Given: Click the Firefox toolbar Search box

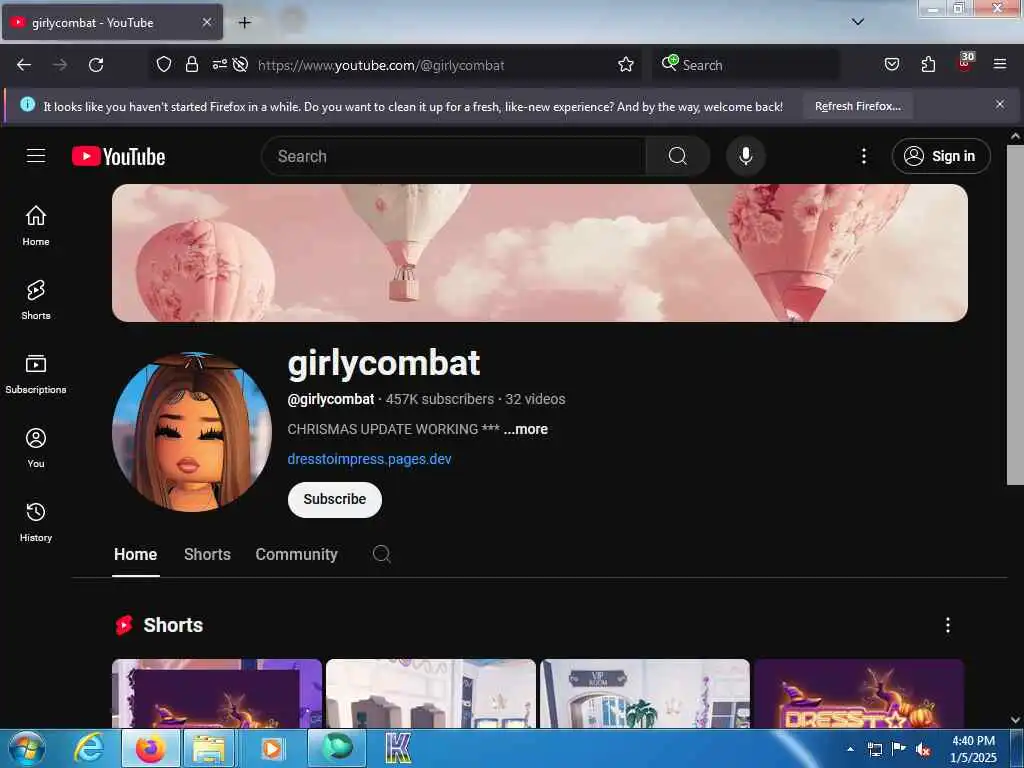Looking at the screenshot, I should coord(745,65).
